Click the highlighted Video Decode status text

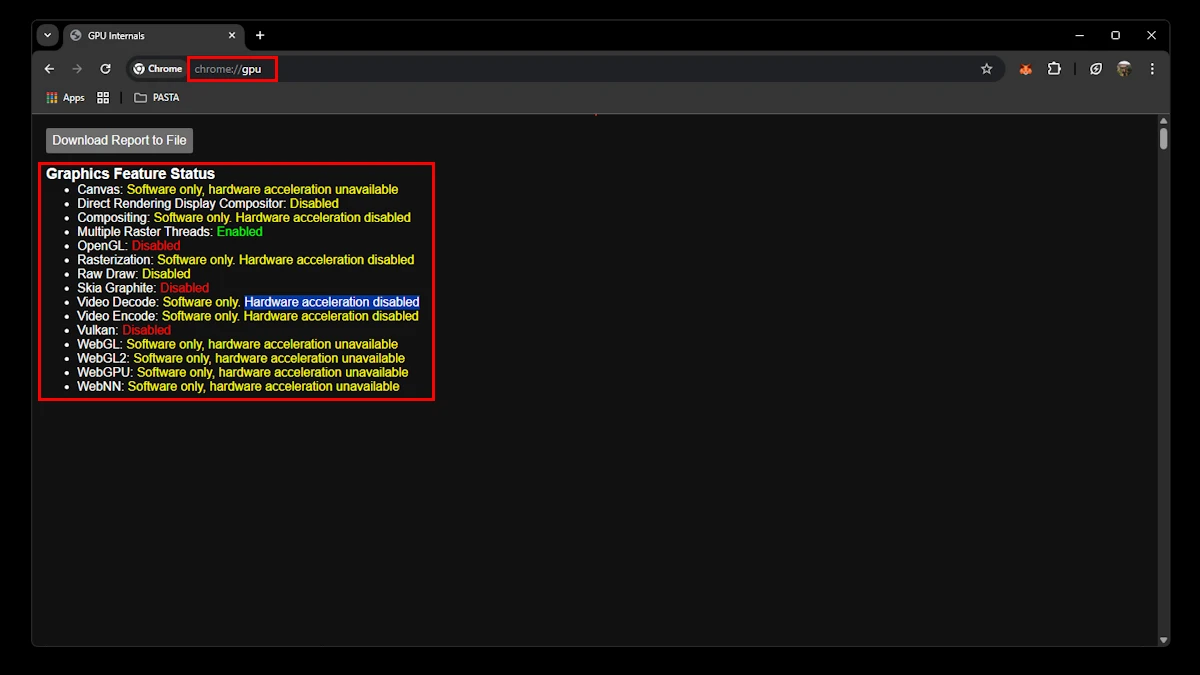point(331,302)
